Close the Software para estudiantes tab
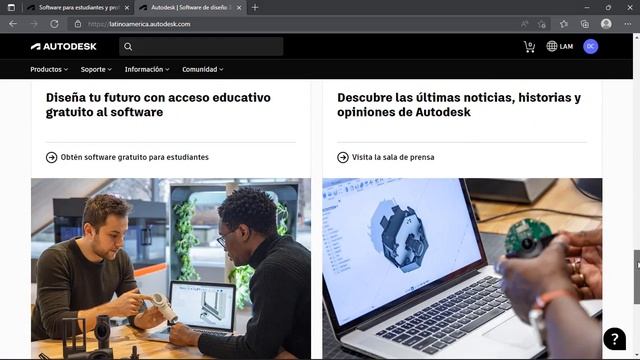 [x=127, y=7]
